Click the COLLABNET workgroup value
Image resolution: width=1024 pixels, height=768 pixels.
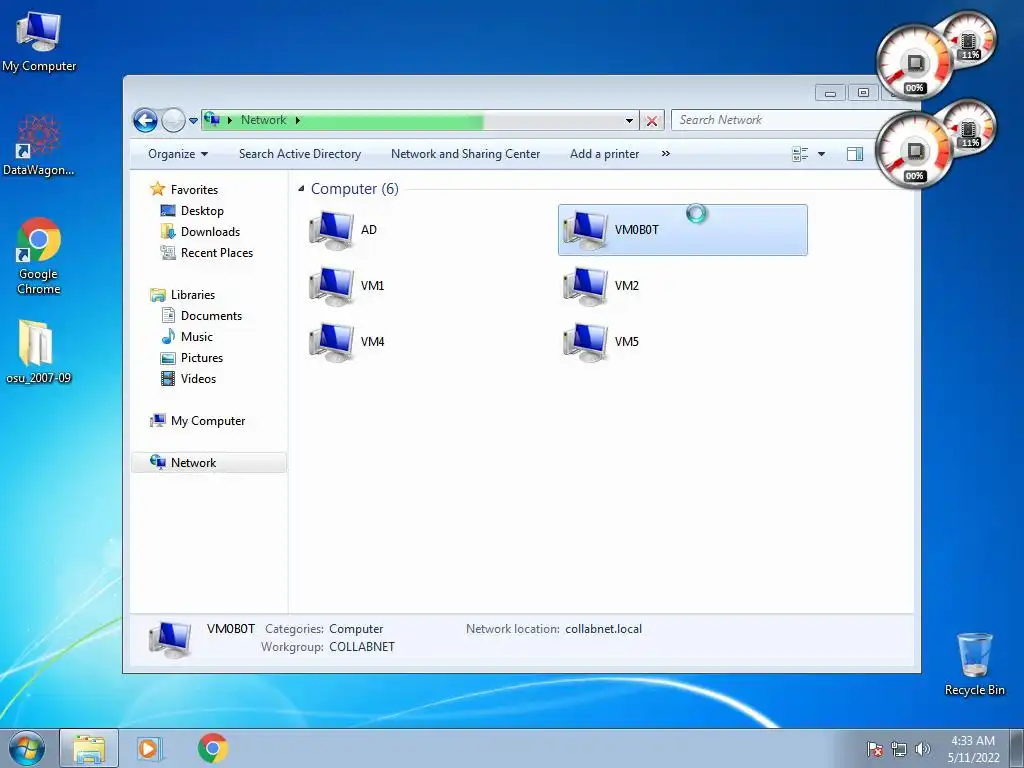(362, 647)
